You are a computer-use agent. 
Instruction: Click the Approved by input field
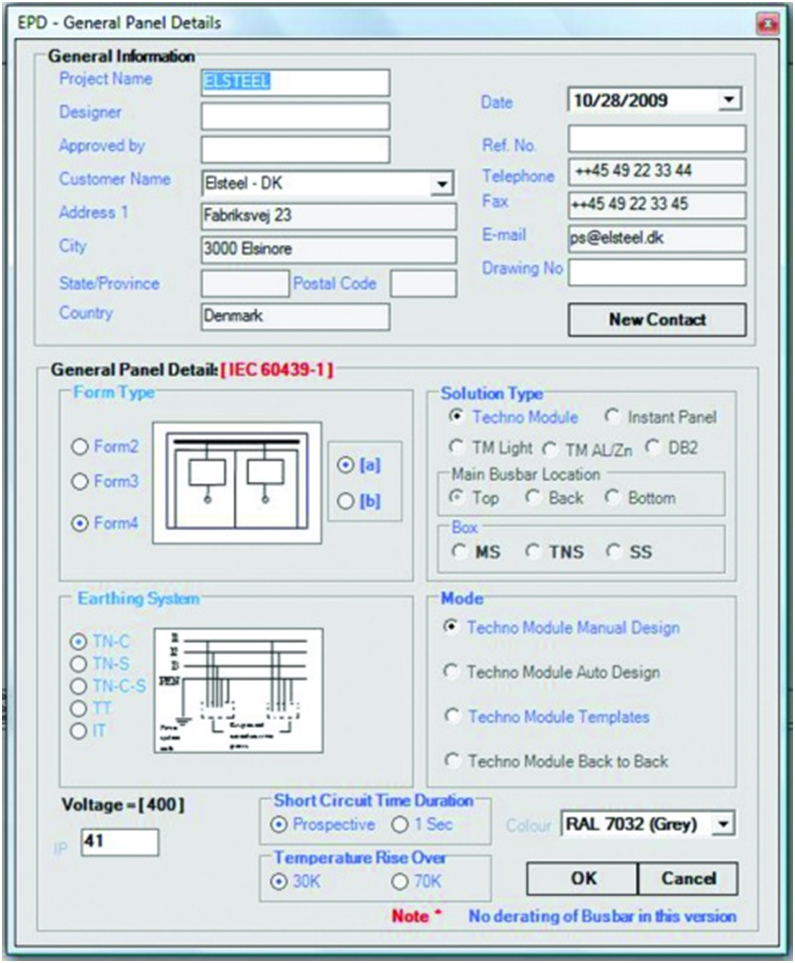pyautogui.click(x=295, y=149)
